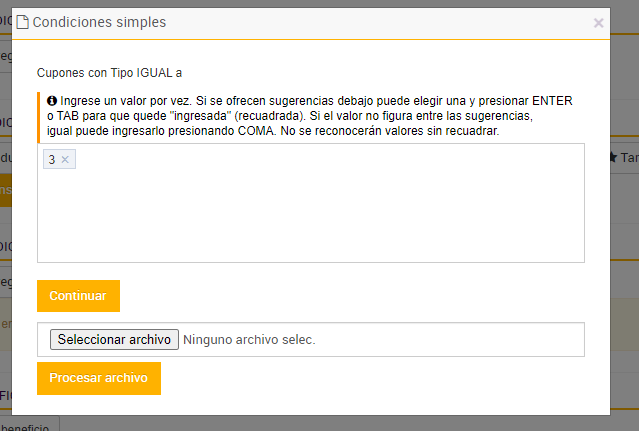Viewport: 639px width, 431px height.
Task: Click the Ninguno archivo selec. status text
Action: tap(250, 340)
